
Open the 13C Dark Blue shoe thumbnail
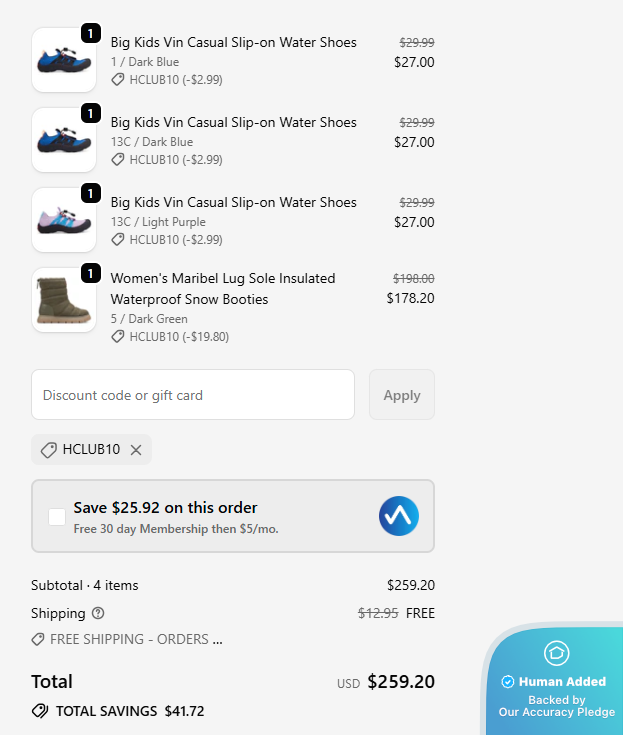pos(64,140)
